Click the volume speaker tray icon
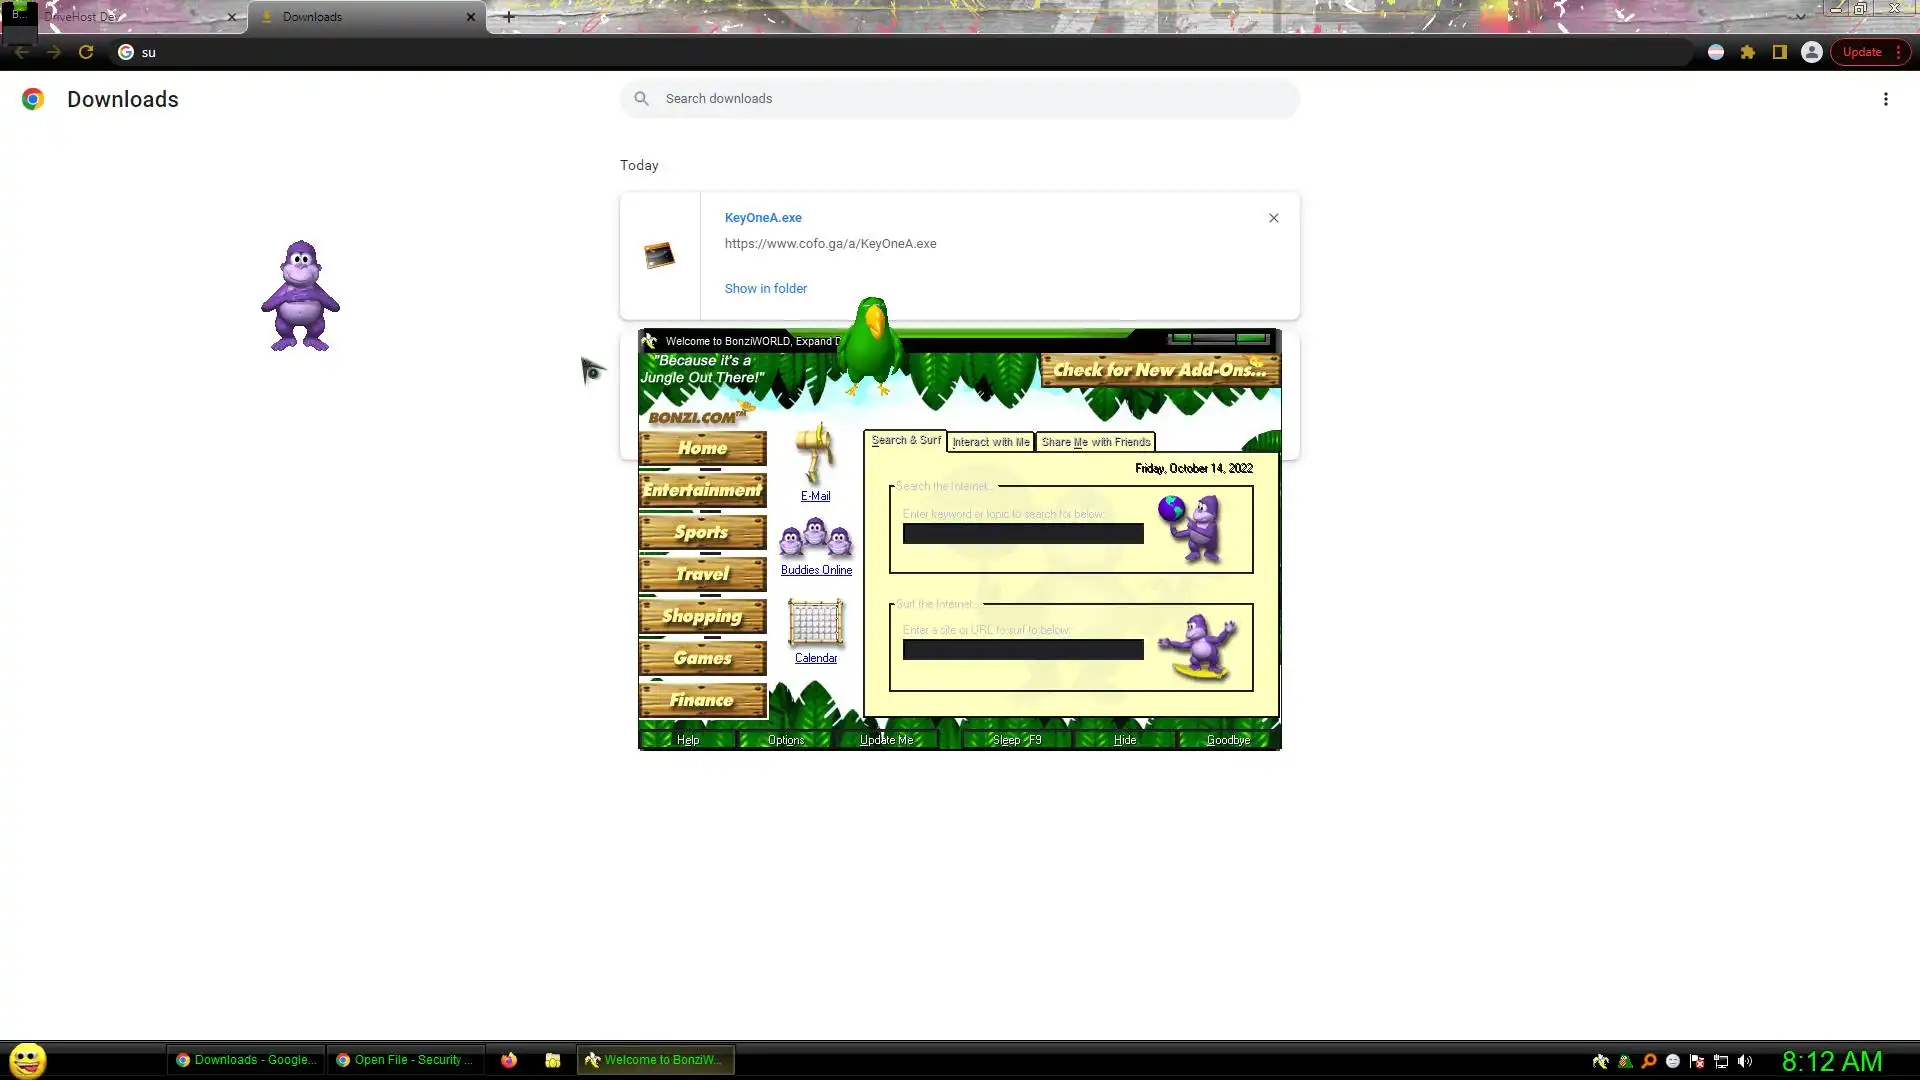The image size is (1920, 1080). (1745, 1061)
